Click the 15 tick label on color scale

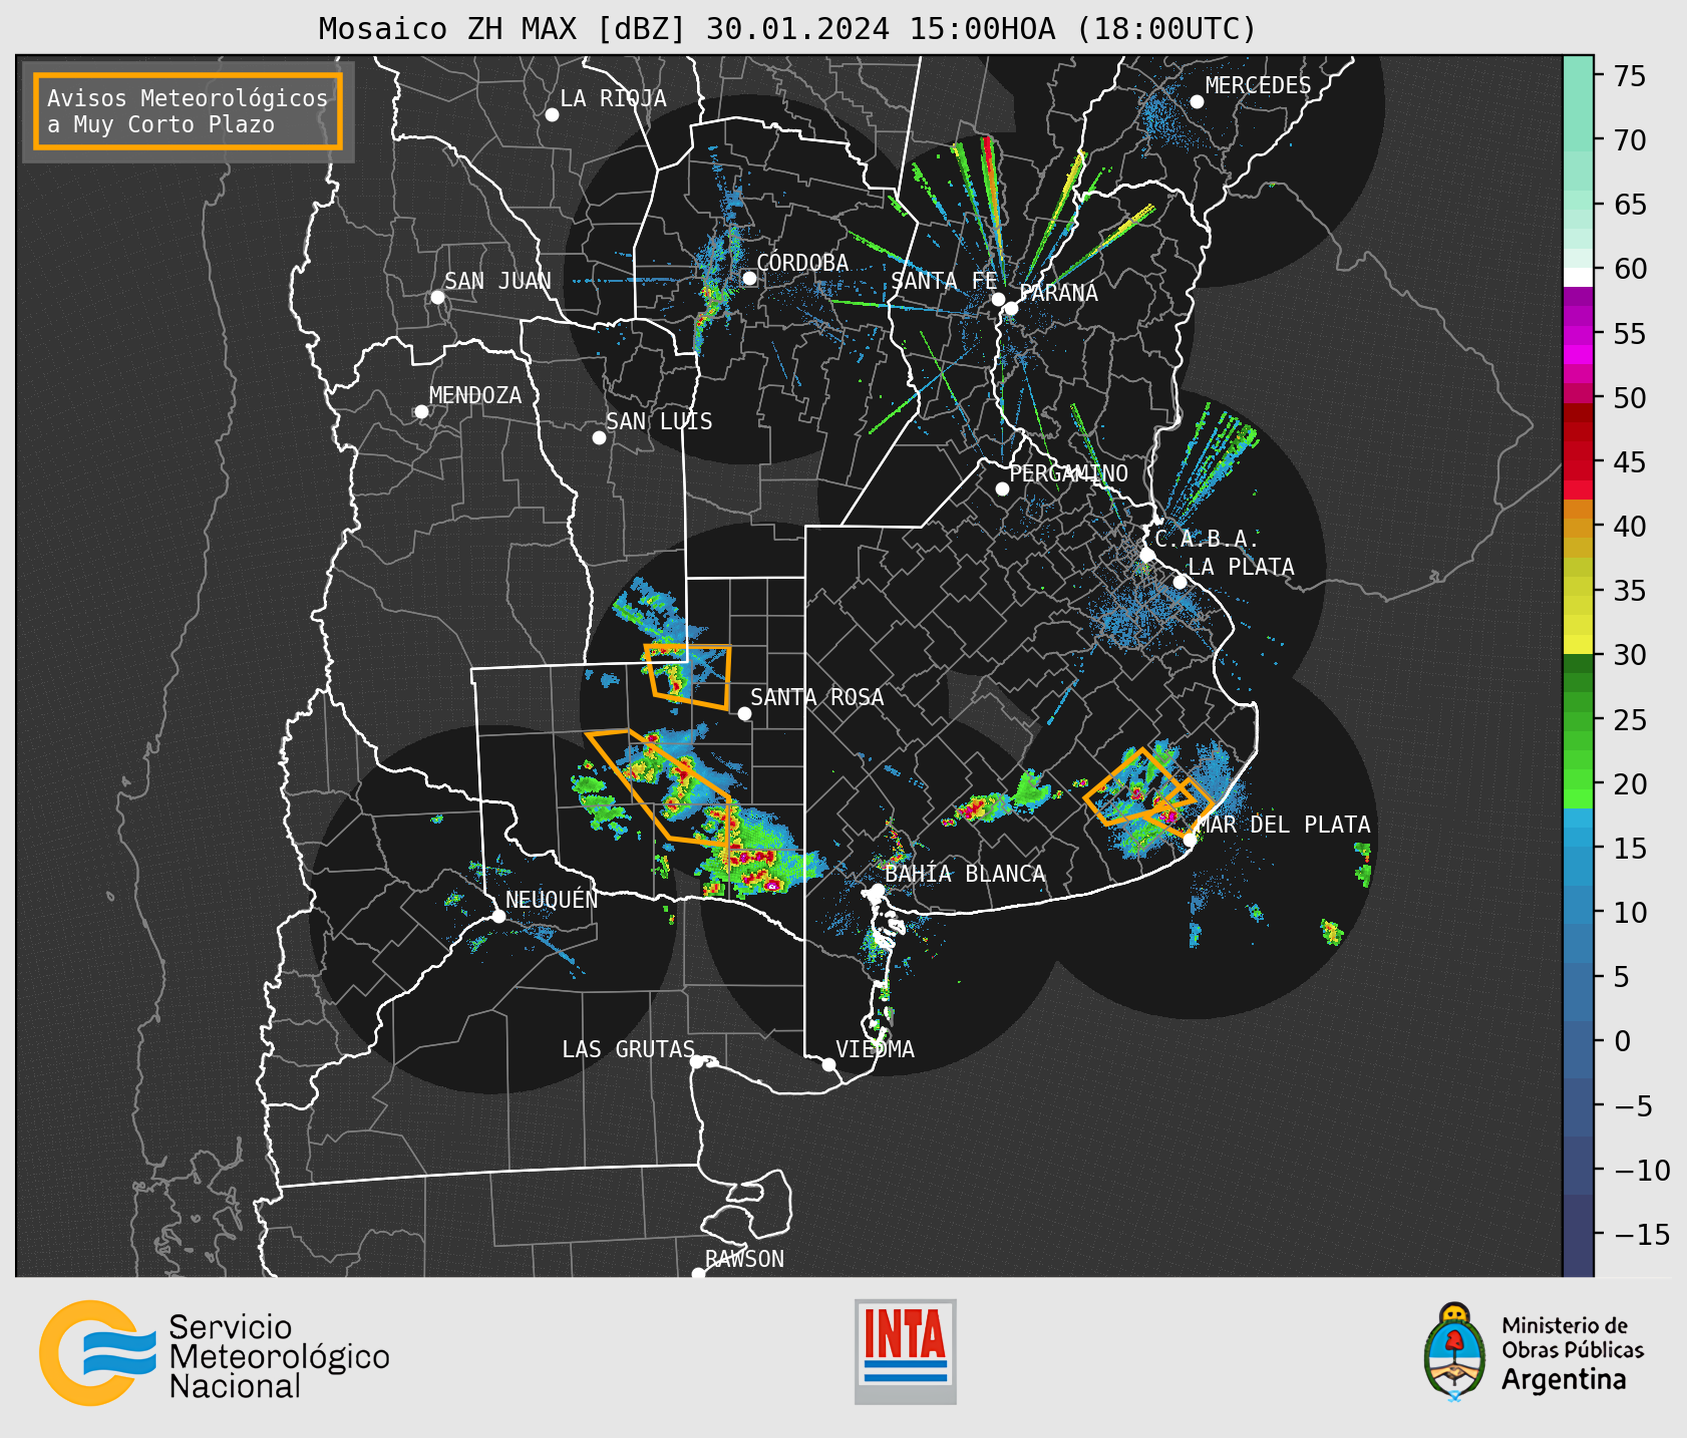1629,848
